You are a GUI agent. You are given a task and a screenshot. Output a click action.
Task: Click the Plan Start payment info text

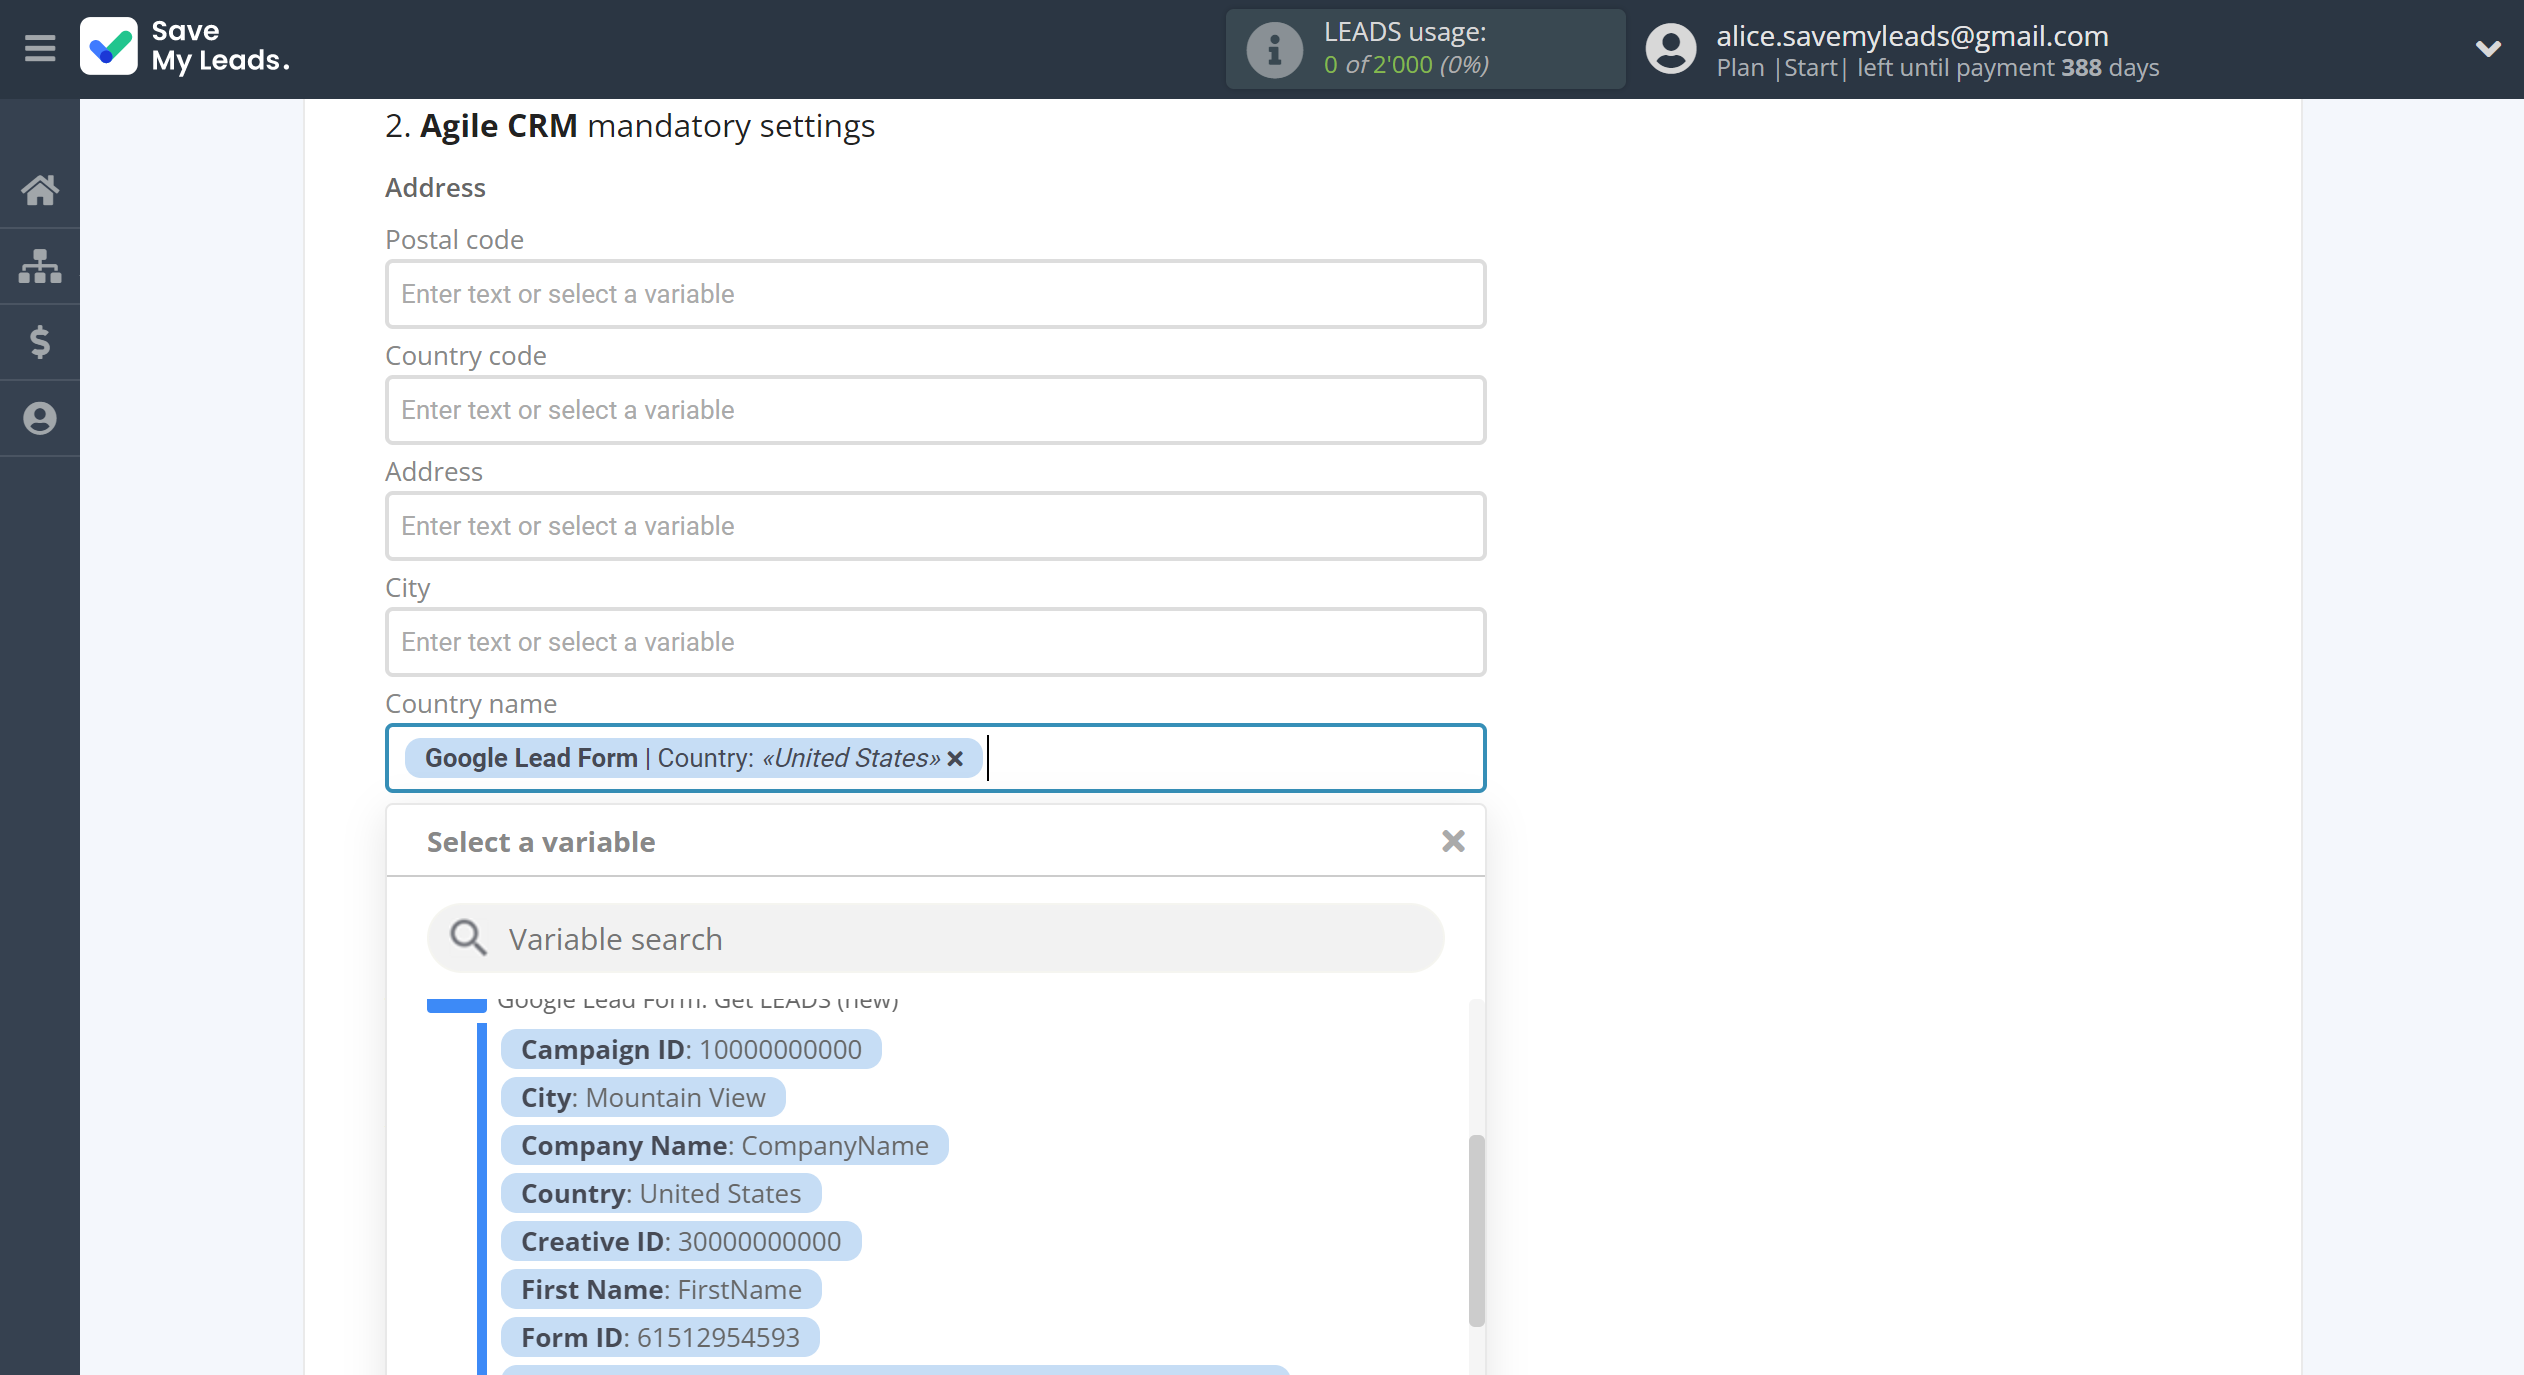coord(1937,68)
